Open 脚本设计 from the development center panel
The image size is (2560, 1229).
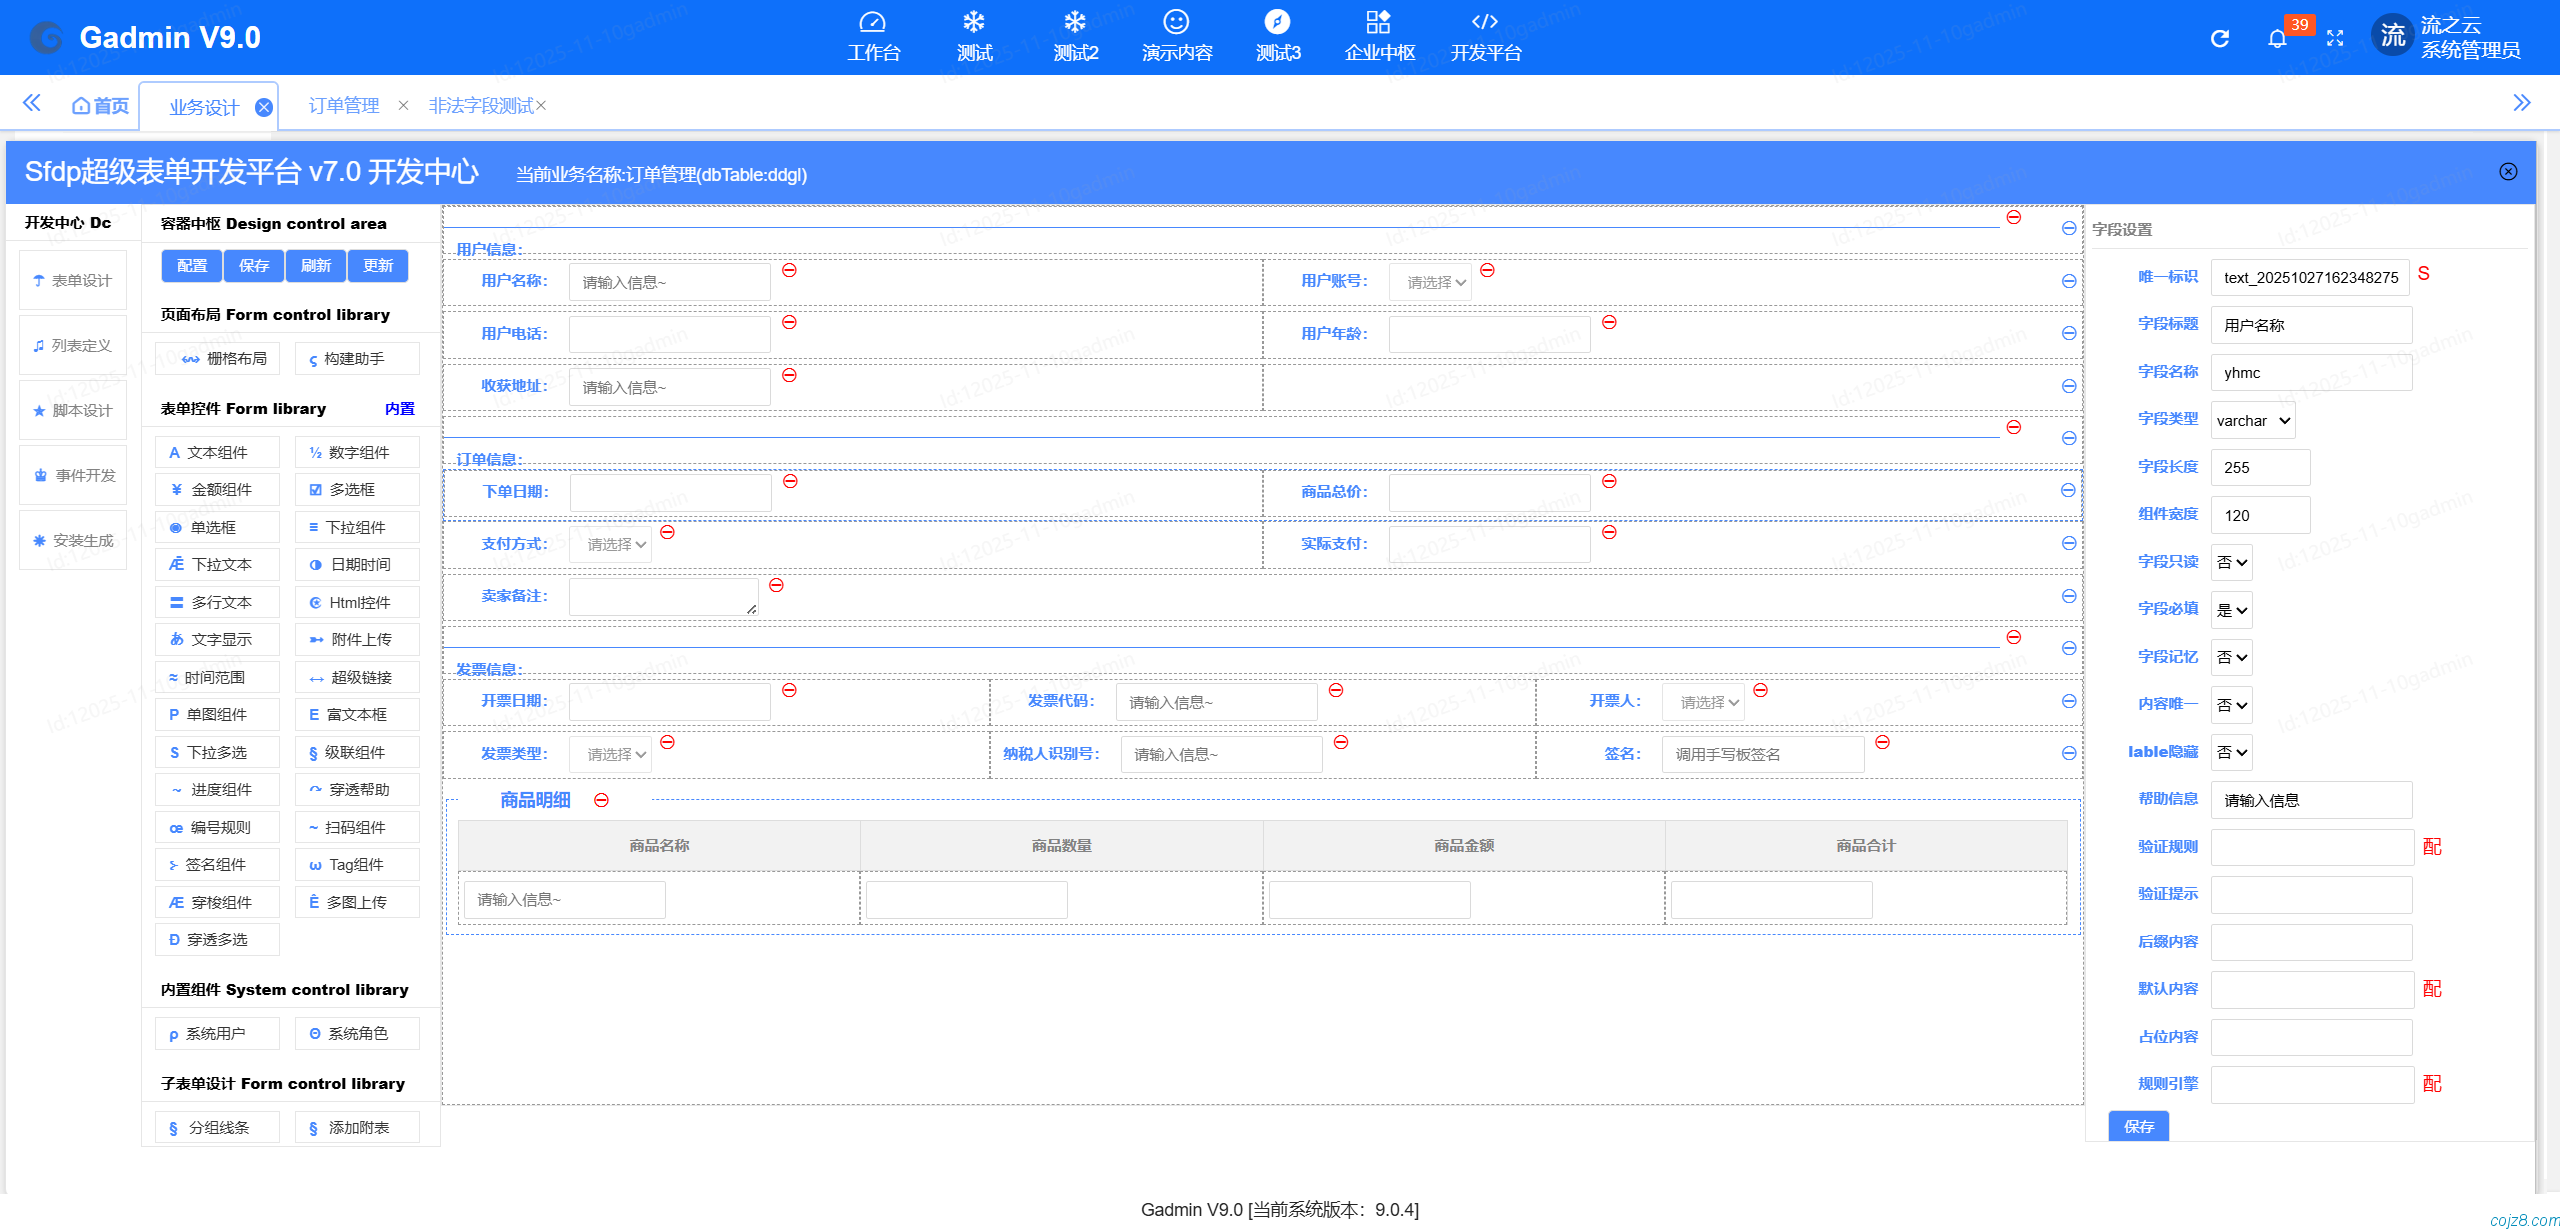(72, 409)
